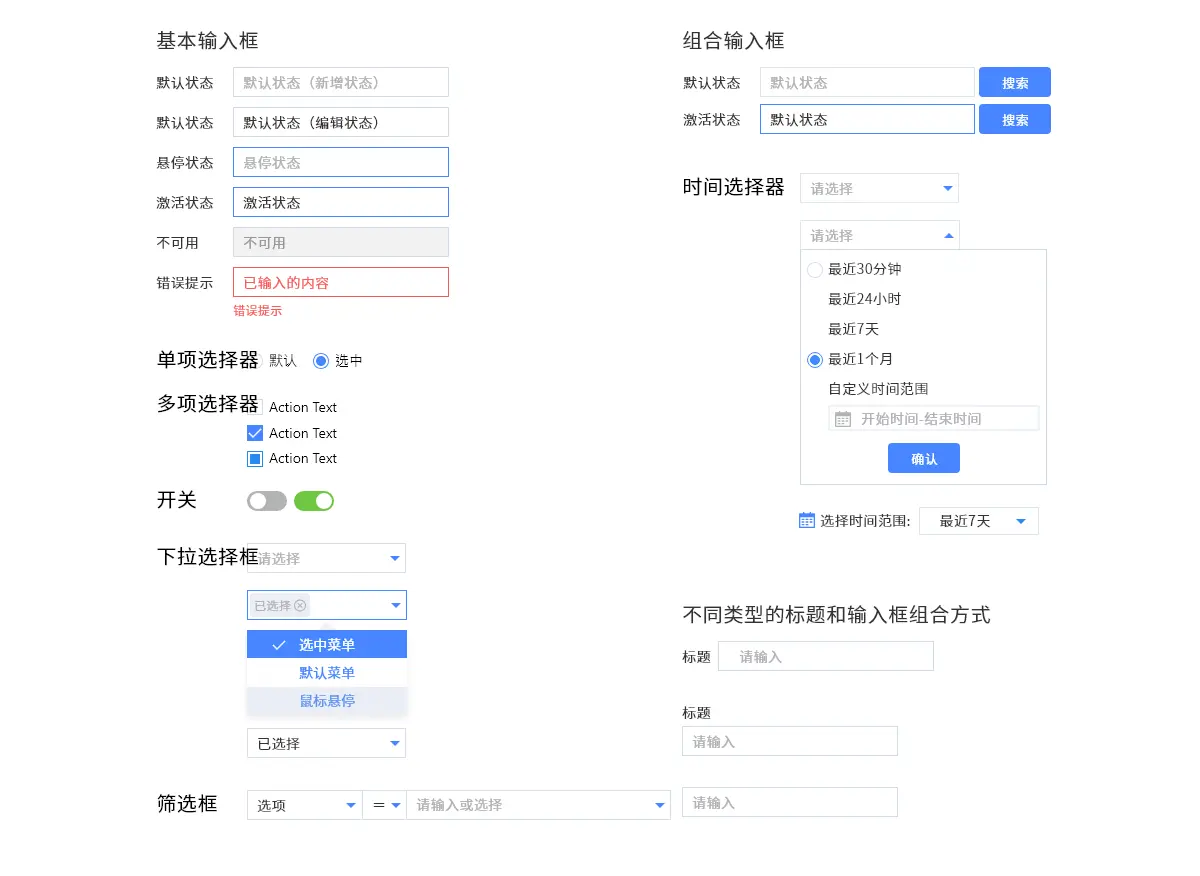Choose 默认菜单 in the dropdown list
This screenshot has width=1200, height=876.
pos(327,673)
